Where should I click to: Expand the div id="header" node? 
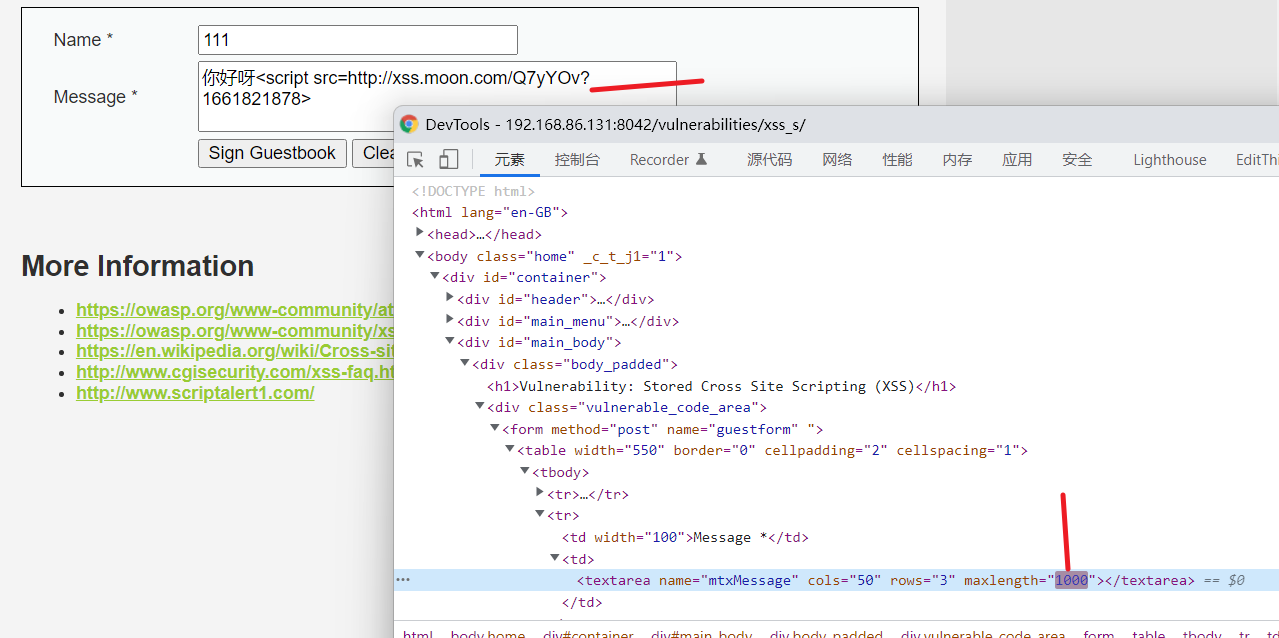(450, 299)
